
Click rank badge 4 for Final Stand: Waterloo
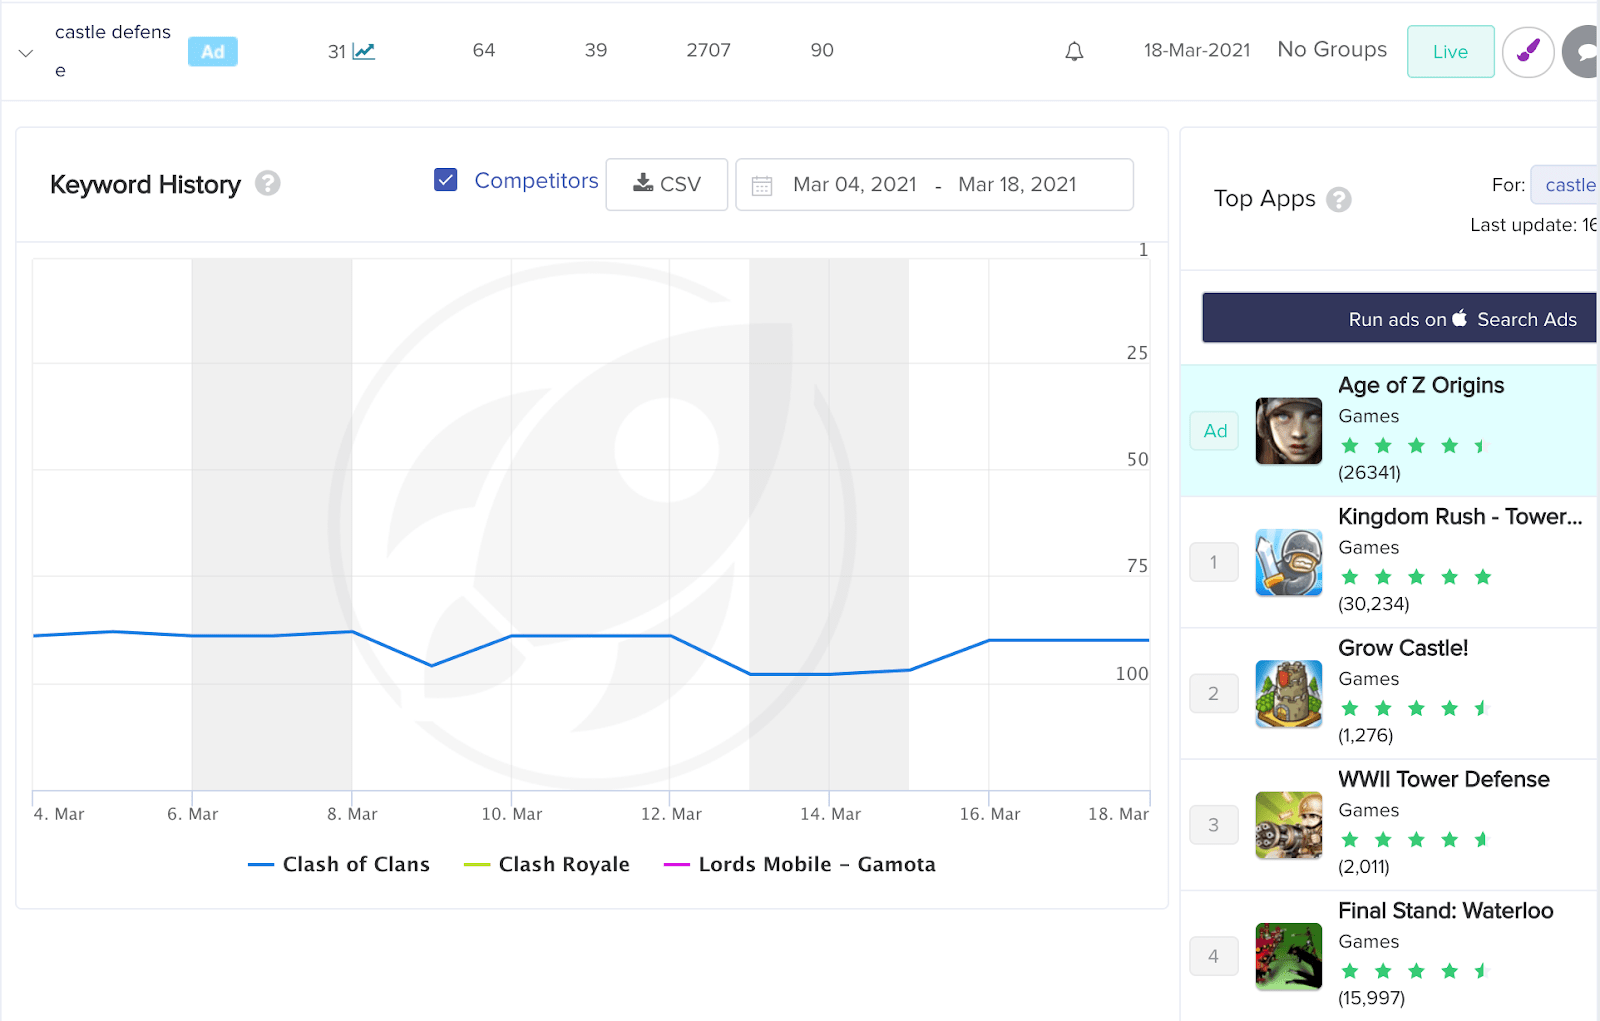[1214, 956]
